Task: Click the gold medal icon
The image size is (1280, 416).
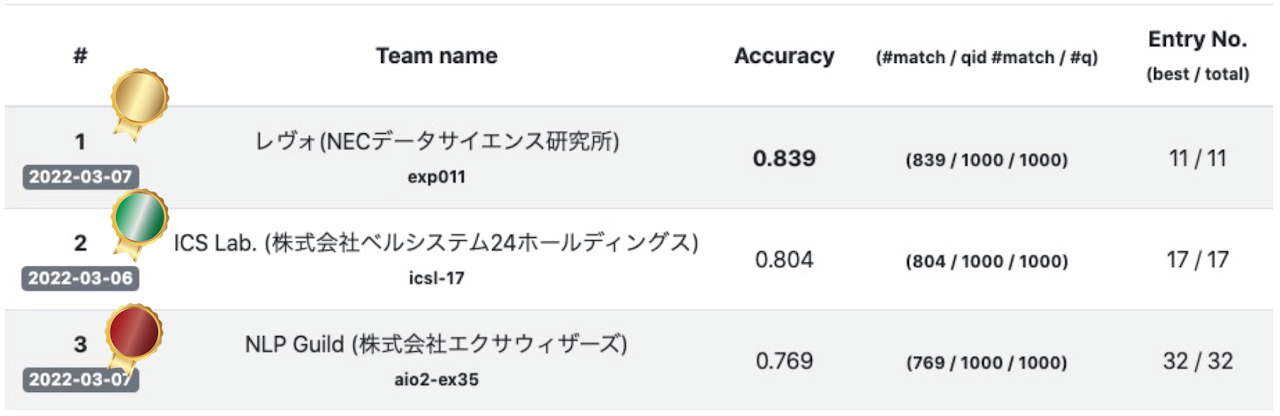Action: click(139, 104)
